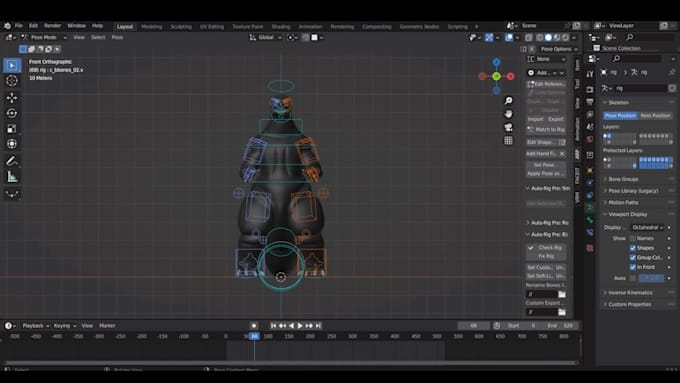Click the red X axis gizmo ball
Image resolution: width=680 pixels, height=383 pixels.
pos(510,76)
